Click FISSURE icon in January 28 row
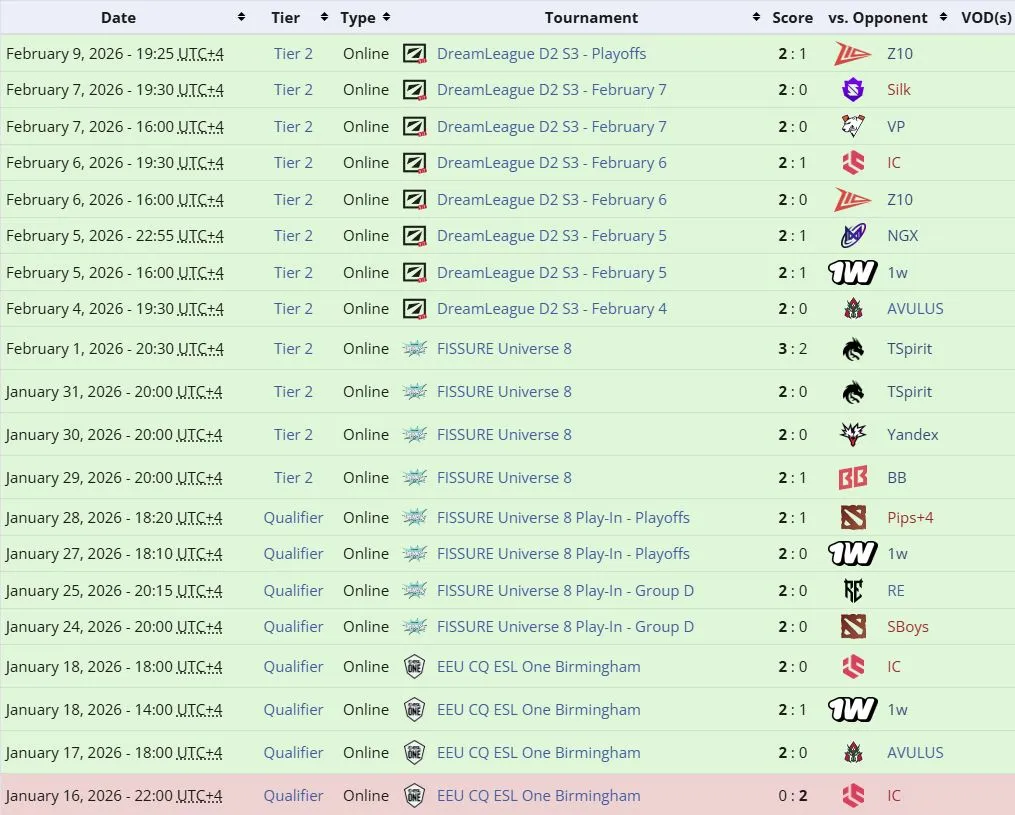The image size is (1015, 815). (x=414, y=518)
